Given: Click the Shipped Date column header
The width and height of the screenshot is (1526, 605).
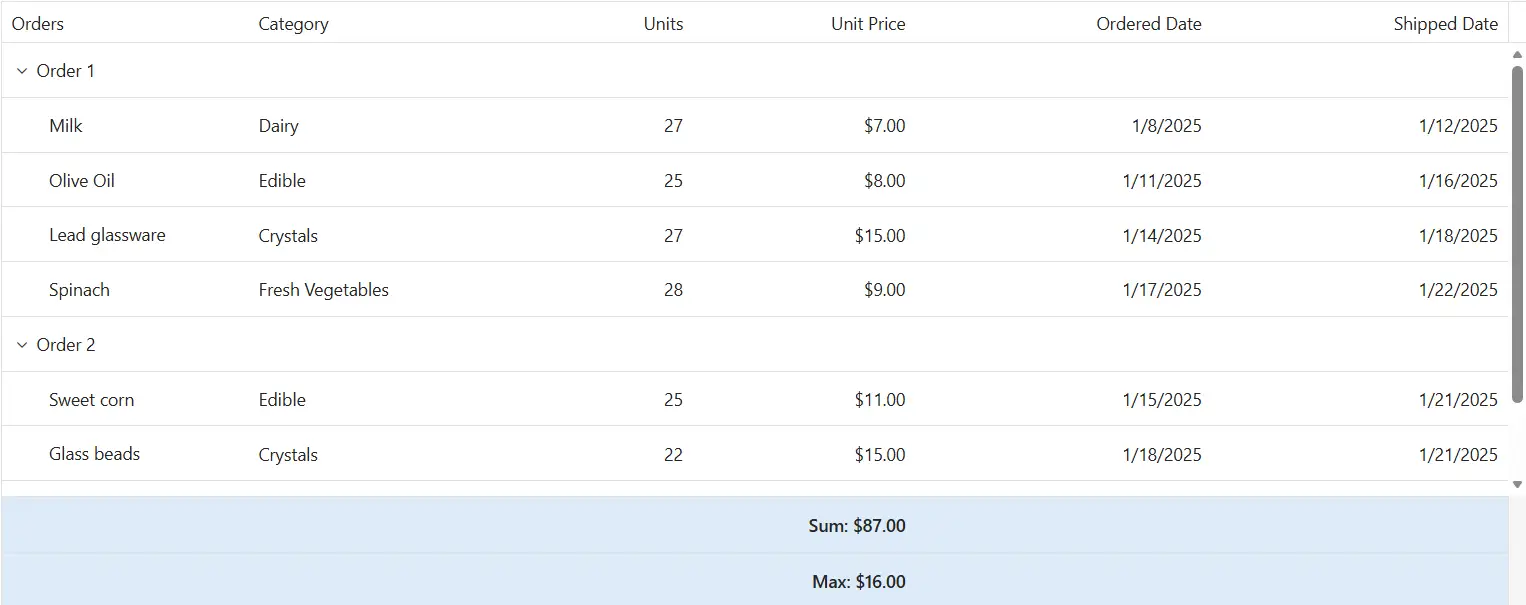Looking at the screenshot, I should 1445,24.
